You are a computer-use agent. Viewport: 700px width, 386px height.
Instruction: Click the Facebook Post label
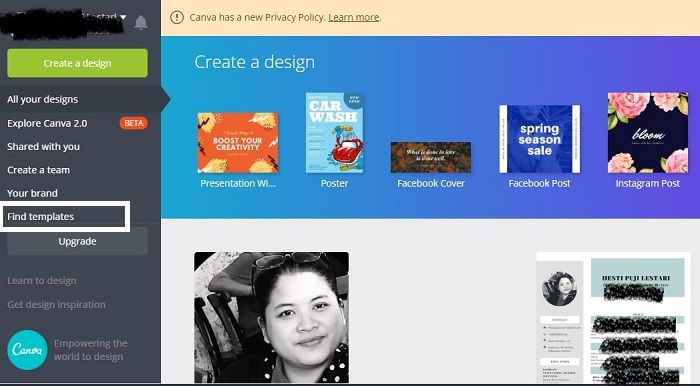[x=539, y=183]
